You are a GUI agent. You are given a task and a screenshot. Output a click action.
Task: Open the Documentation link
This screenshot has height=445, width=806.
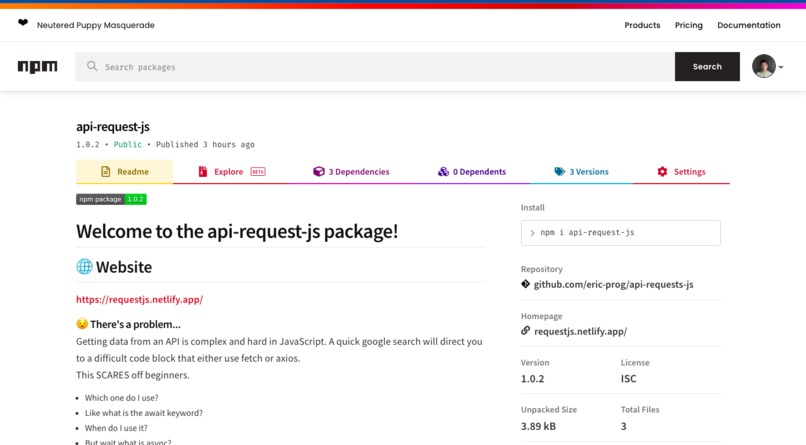(748, 25)
